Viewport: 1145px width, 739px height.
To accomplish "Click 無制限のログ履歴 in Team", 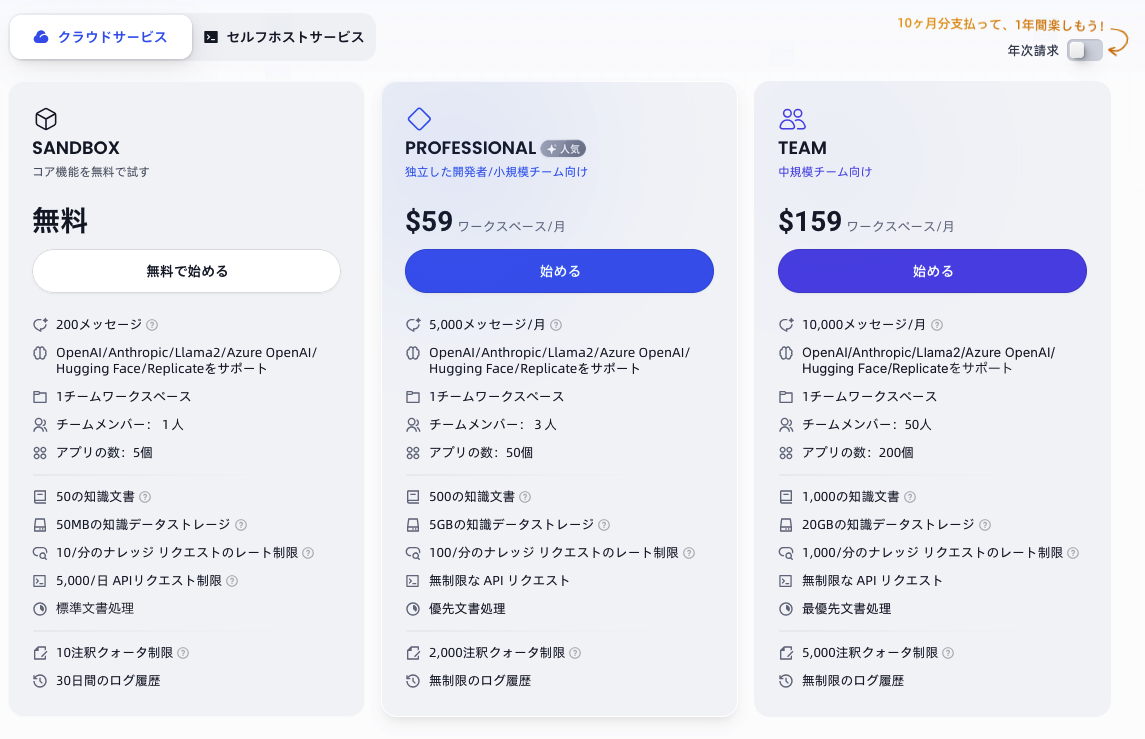I will [853, 681].
